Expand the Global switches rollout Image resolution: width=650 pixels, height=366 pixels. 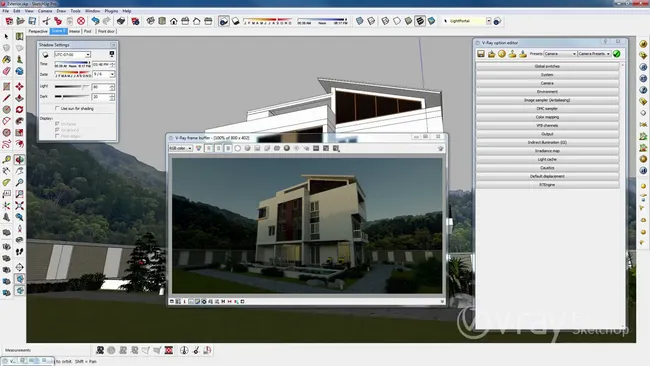pyautogui.click(x=547, y=66)
